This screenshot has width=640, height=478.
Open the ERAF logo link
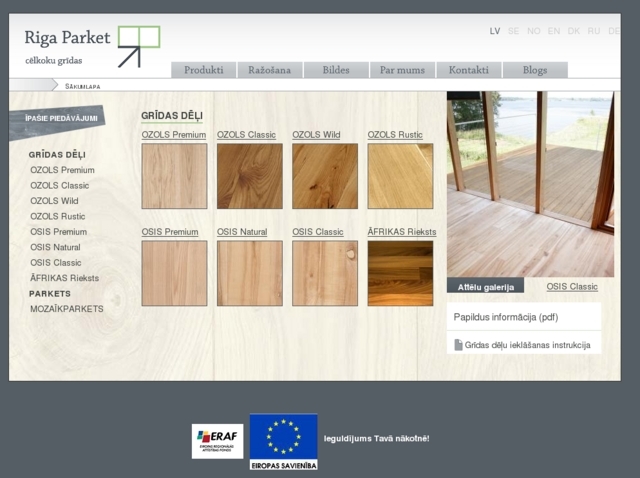(217, 440)
